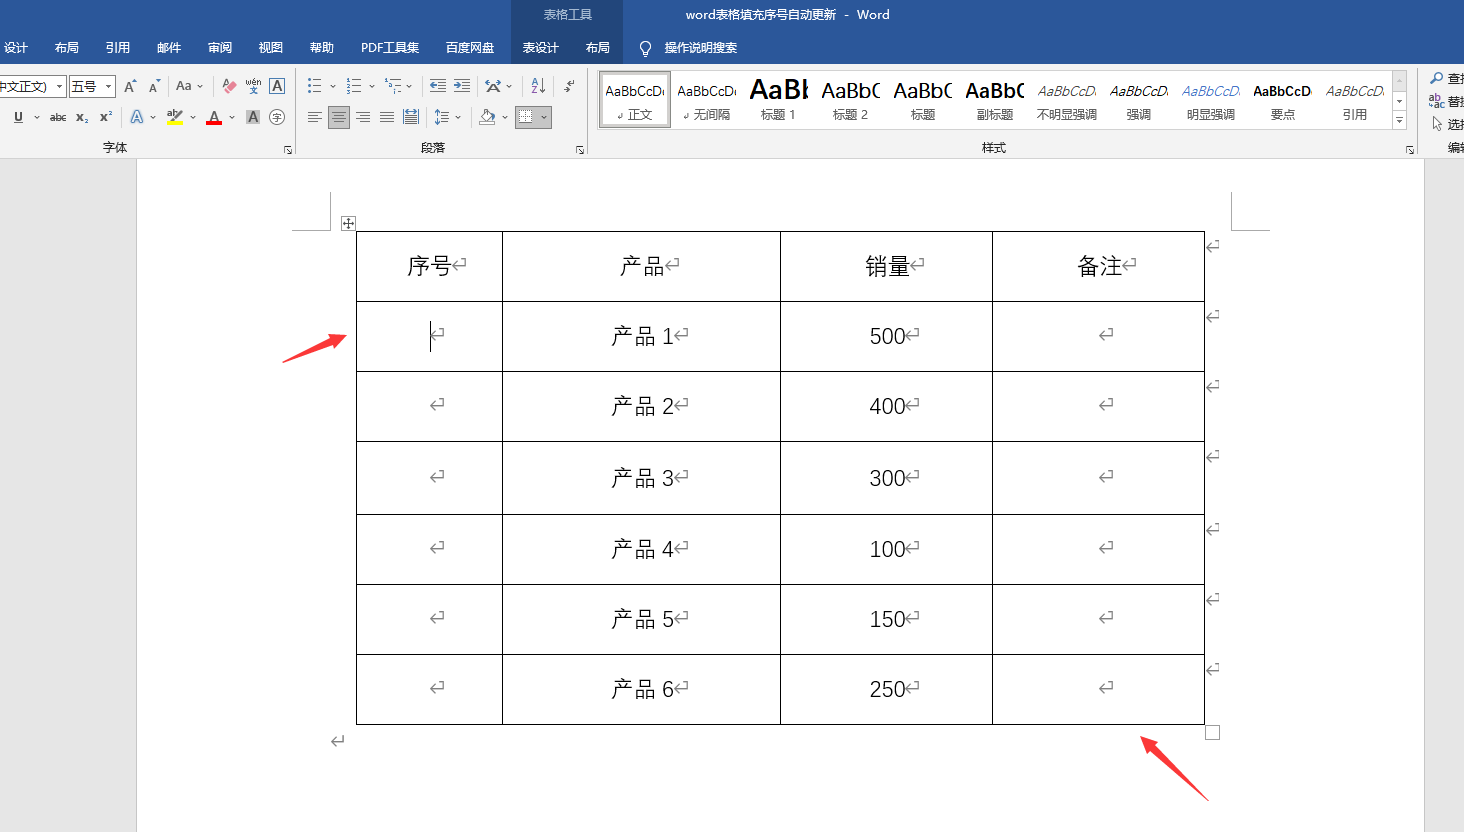Click table move handle at top-left
Screen dimensions: 1464x832
click(x=348, y=223)
